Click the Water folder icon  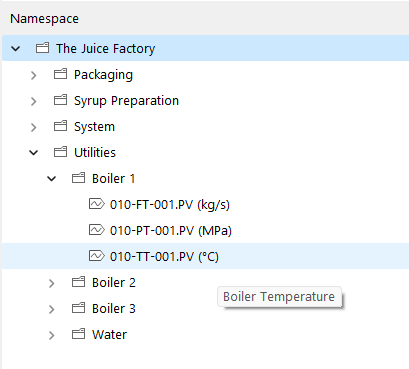[78, 334]
